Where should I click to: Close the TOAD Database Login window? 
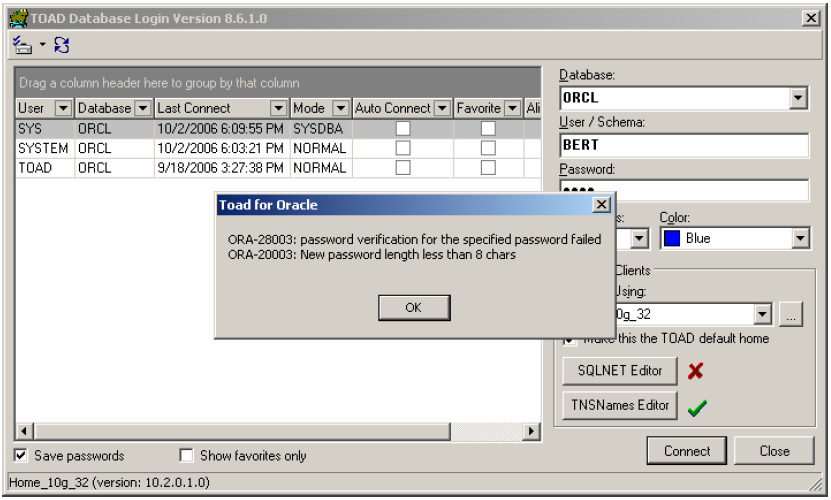(811, 18)
